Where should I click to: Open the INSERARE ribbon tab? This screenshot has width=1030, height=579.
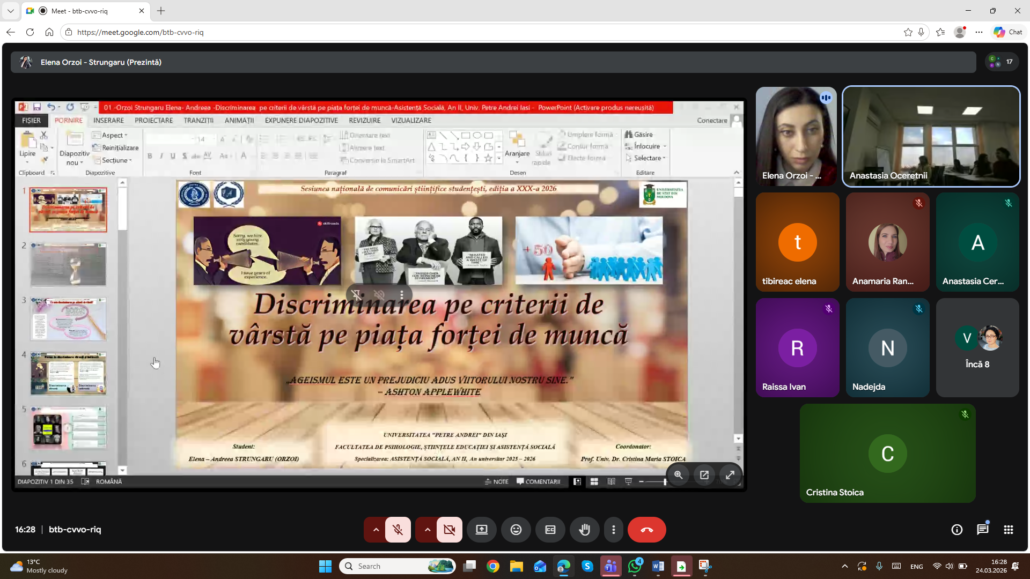(x=108, y=120)
